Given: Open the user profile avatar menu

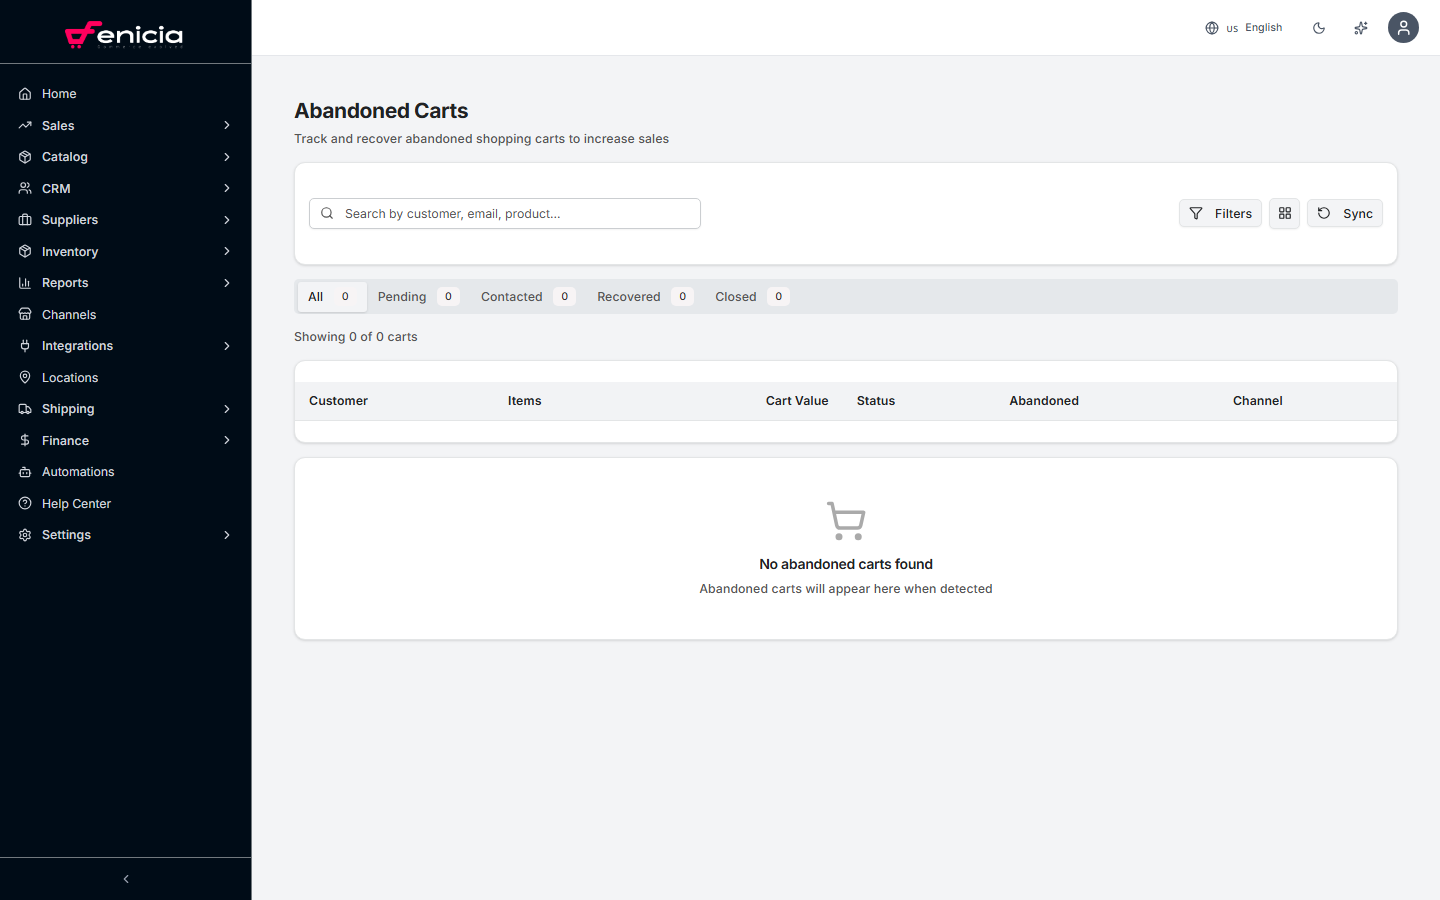Looking at the screenshot, I should pyautogui.click(x=1403, y=27).
